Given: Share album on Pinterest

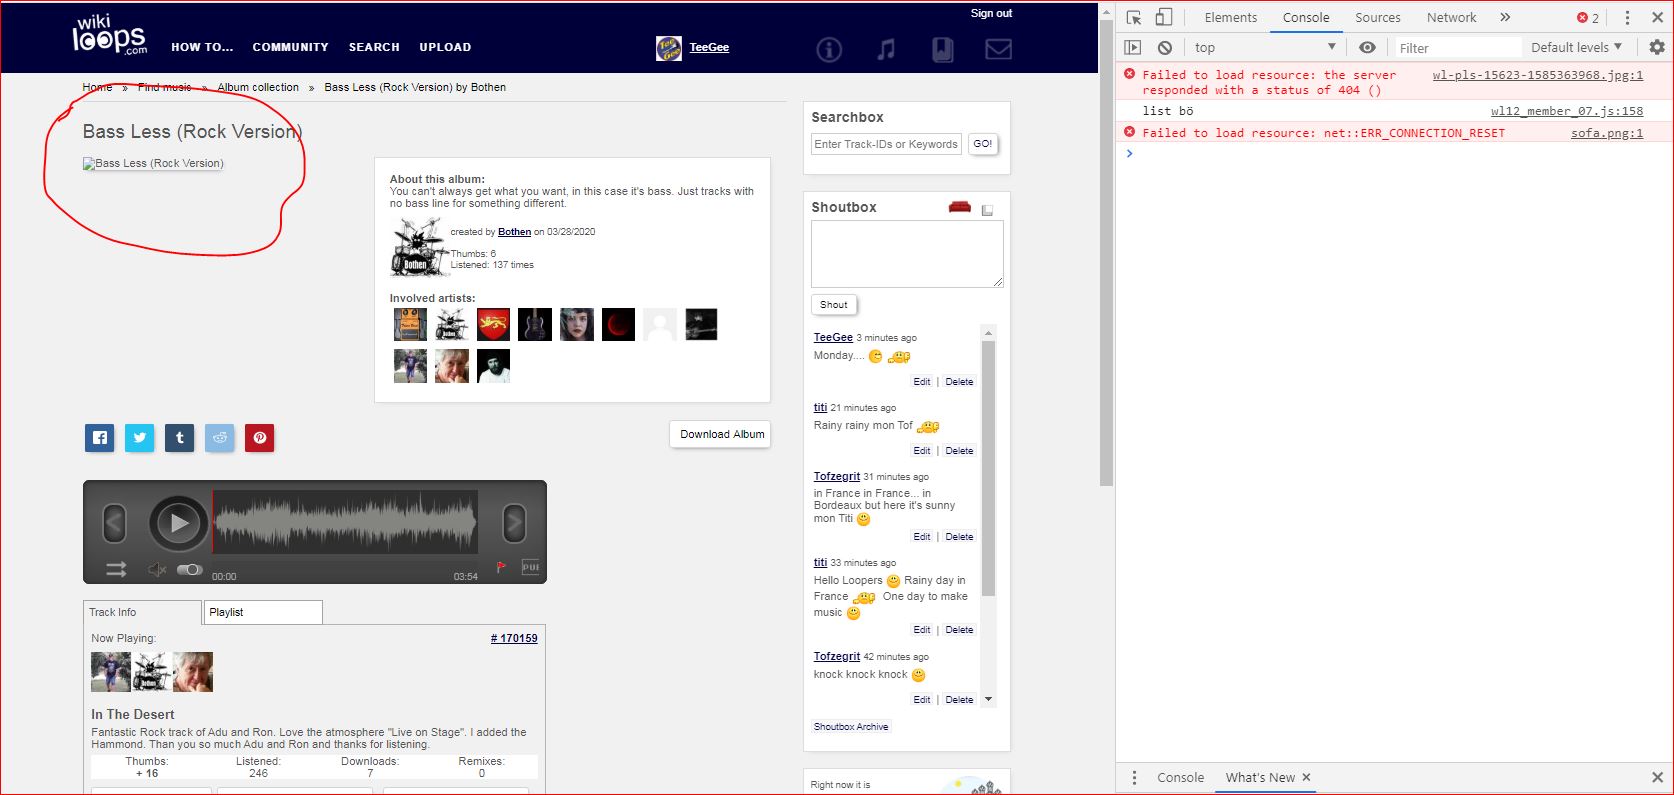Looking at the screenshot, I should 259,437.
